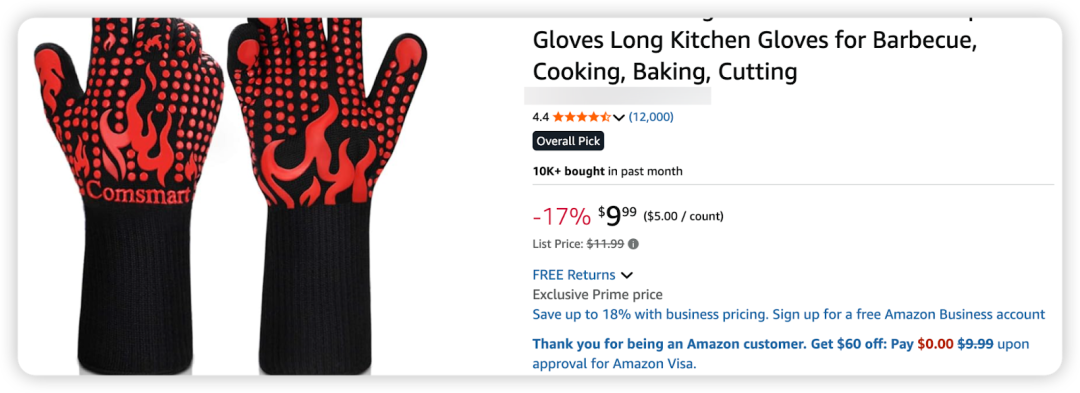Open the 12,000 customer reviews link
The height and width of the screenshot is (393, 1080).
point(651,117)
